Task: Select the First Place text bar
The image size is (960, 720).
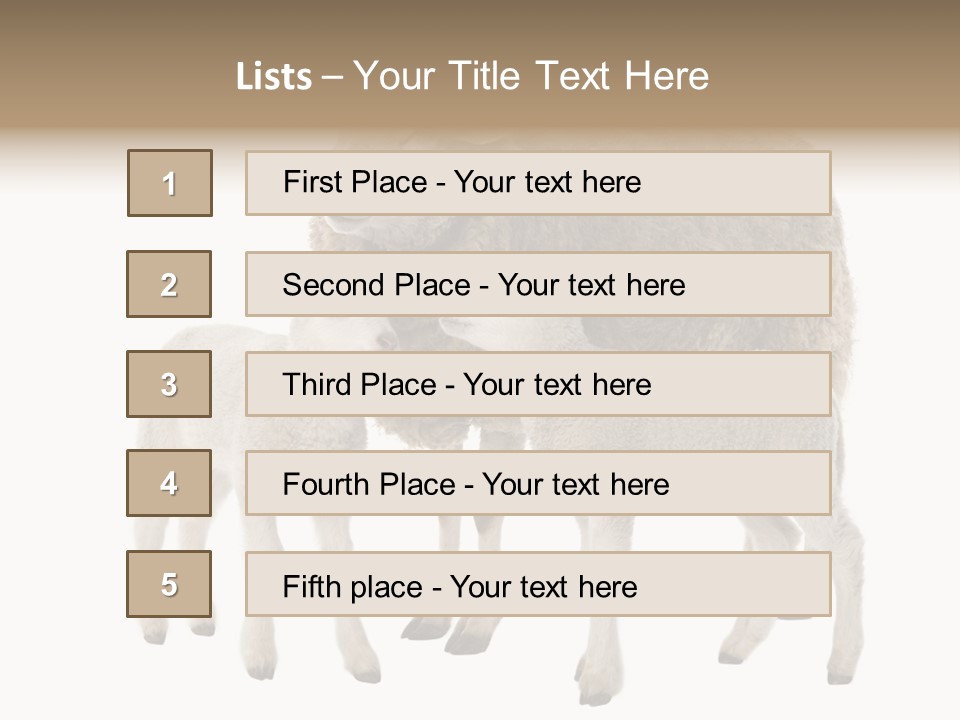Action: click(x=538, y=183)
